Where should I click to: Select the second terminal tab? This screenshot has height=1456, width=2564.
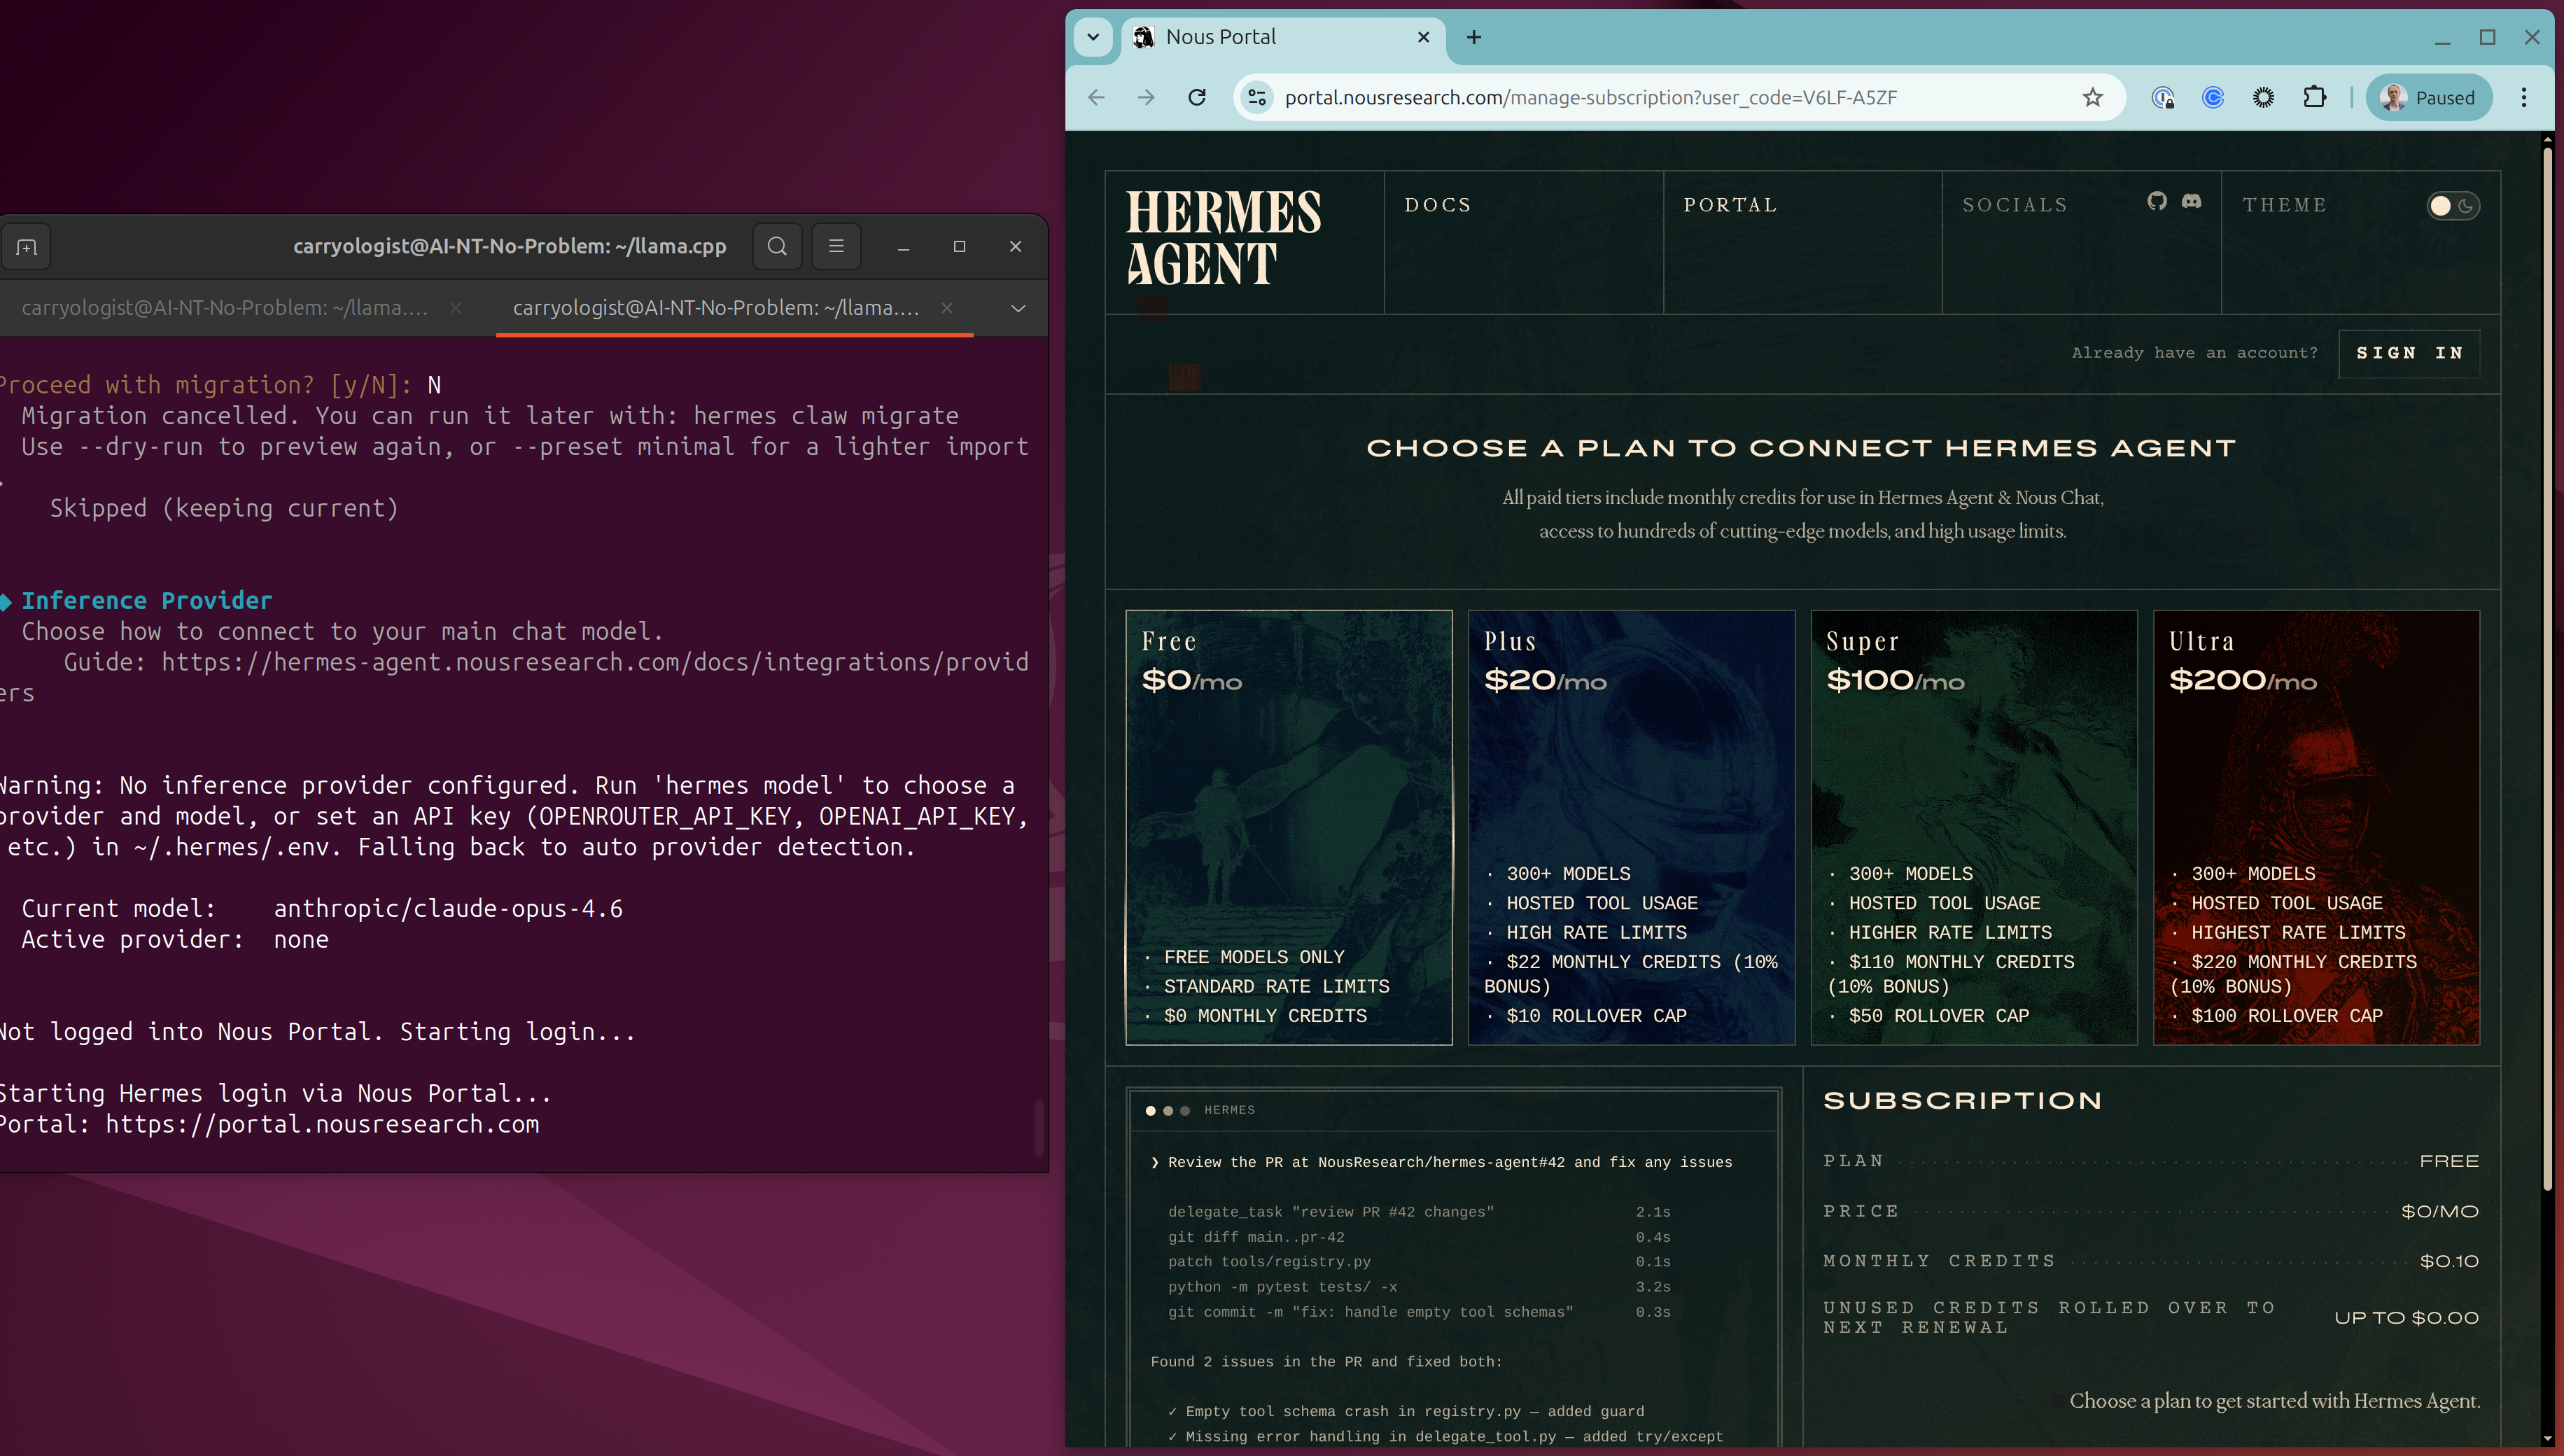click(716, 308)
